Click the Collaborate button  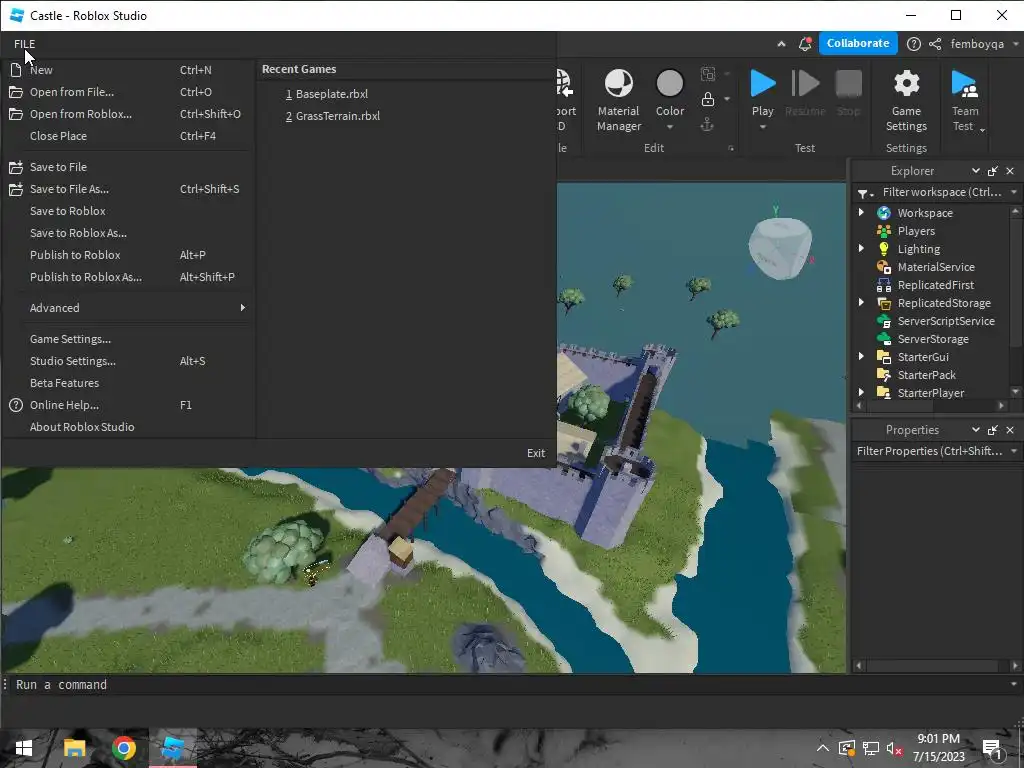pyautogui.click(x=857, y=43)
